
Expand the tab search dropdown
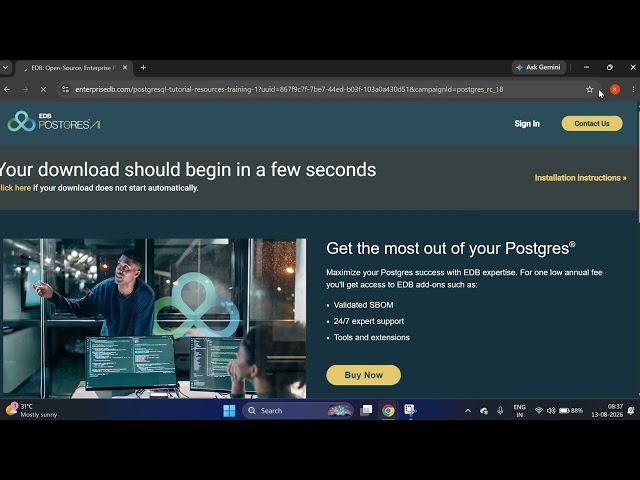tap(6, 68)
